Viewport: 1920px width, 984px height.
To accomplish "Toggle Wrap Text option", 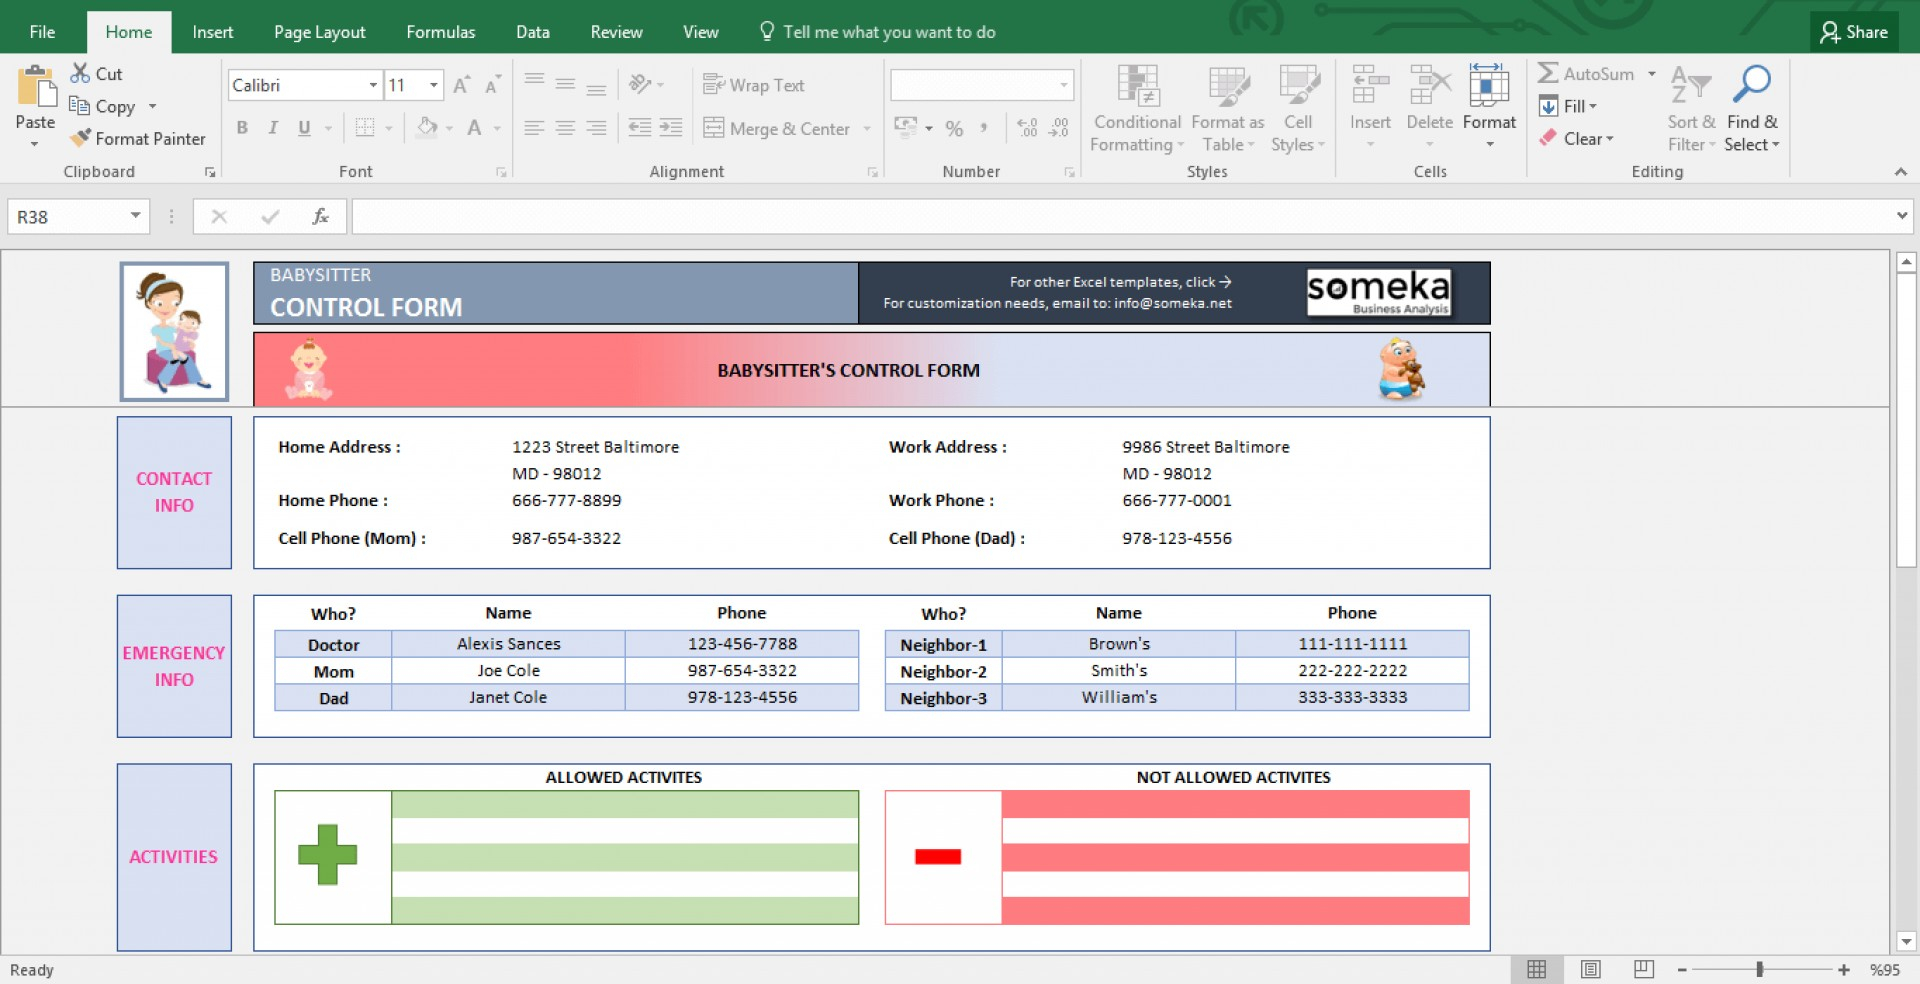I will tap(754, 85).
